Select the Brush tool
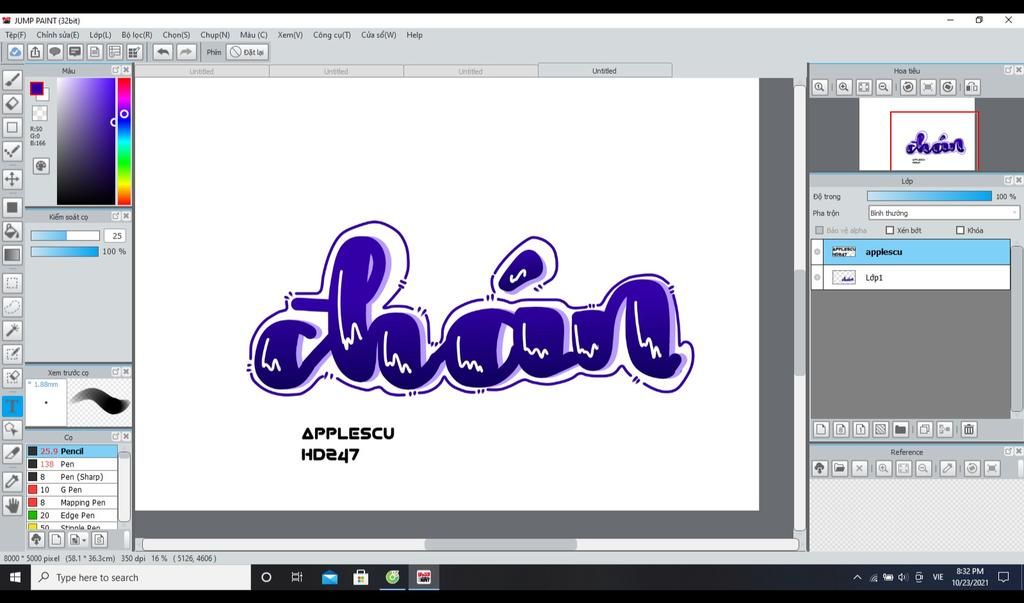This screenshot has height=603, width=1024. pyautogui.click(x=12, y=80)
